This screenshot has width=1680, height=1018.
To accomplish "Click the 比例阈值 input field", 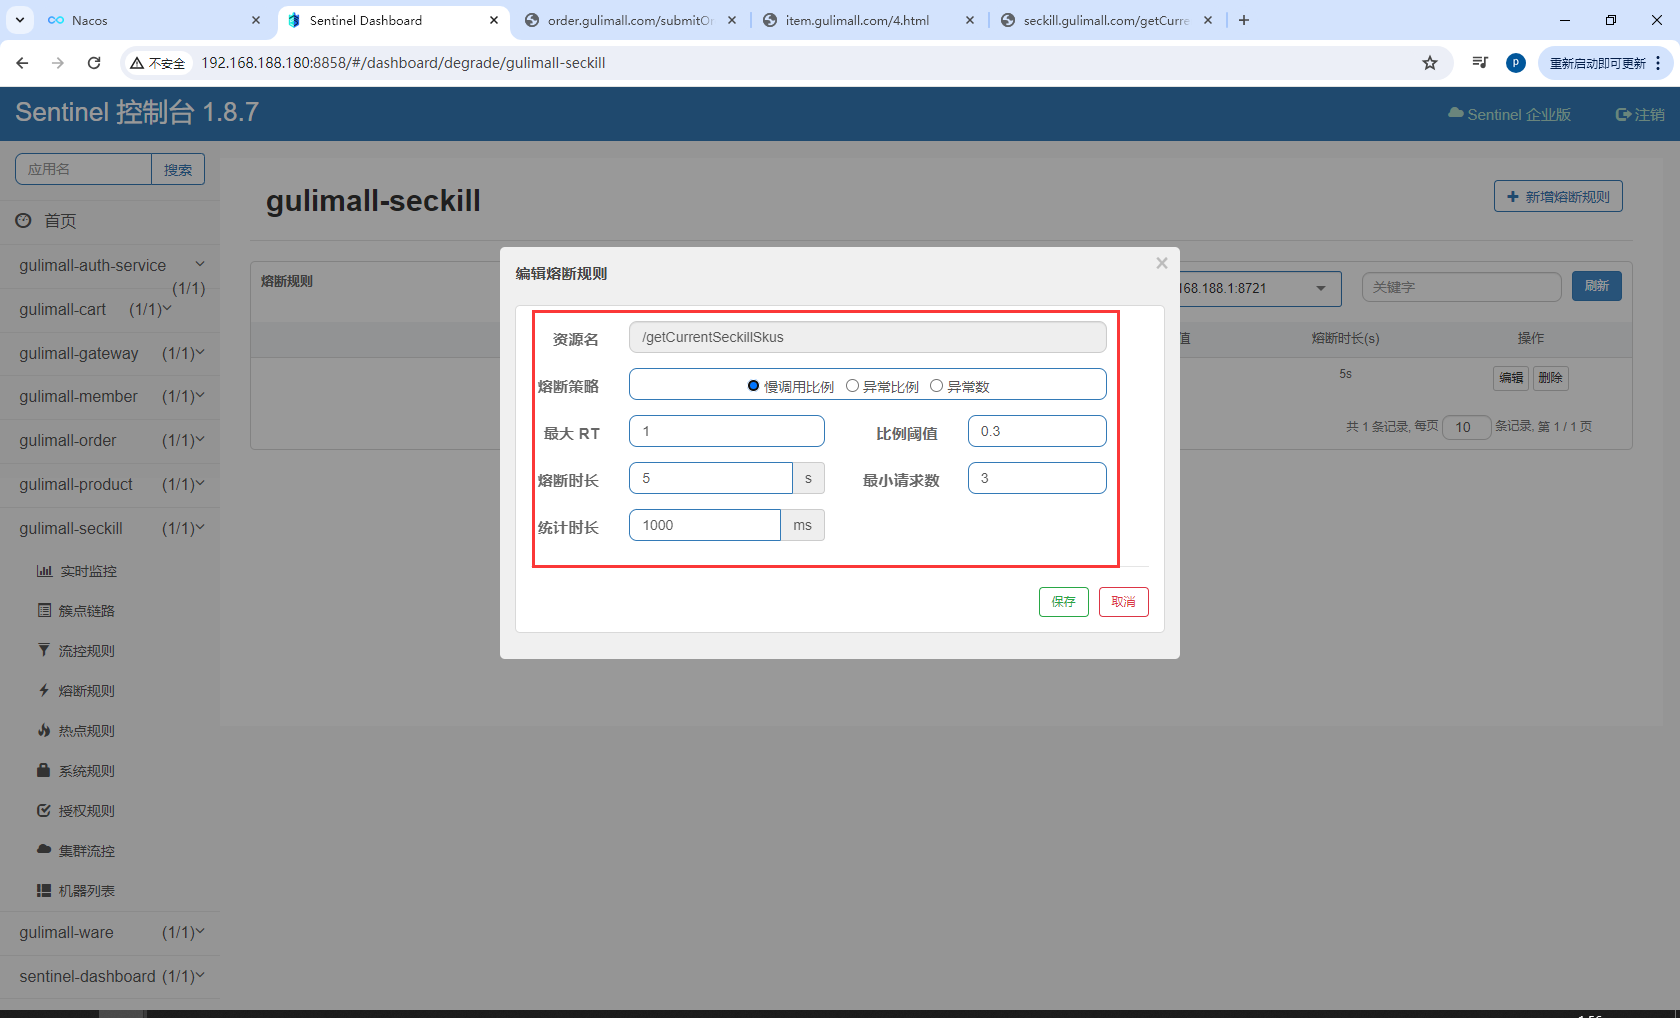I will point(1037,431).
